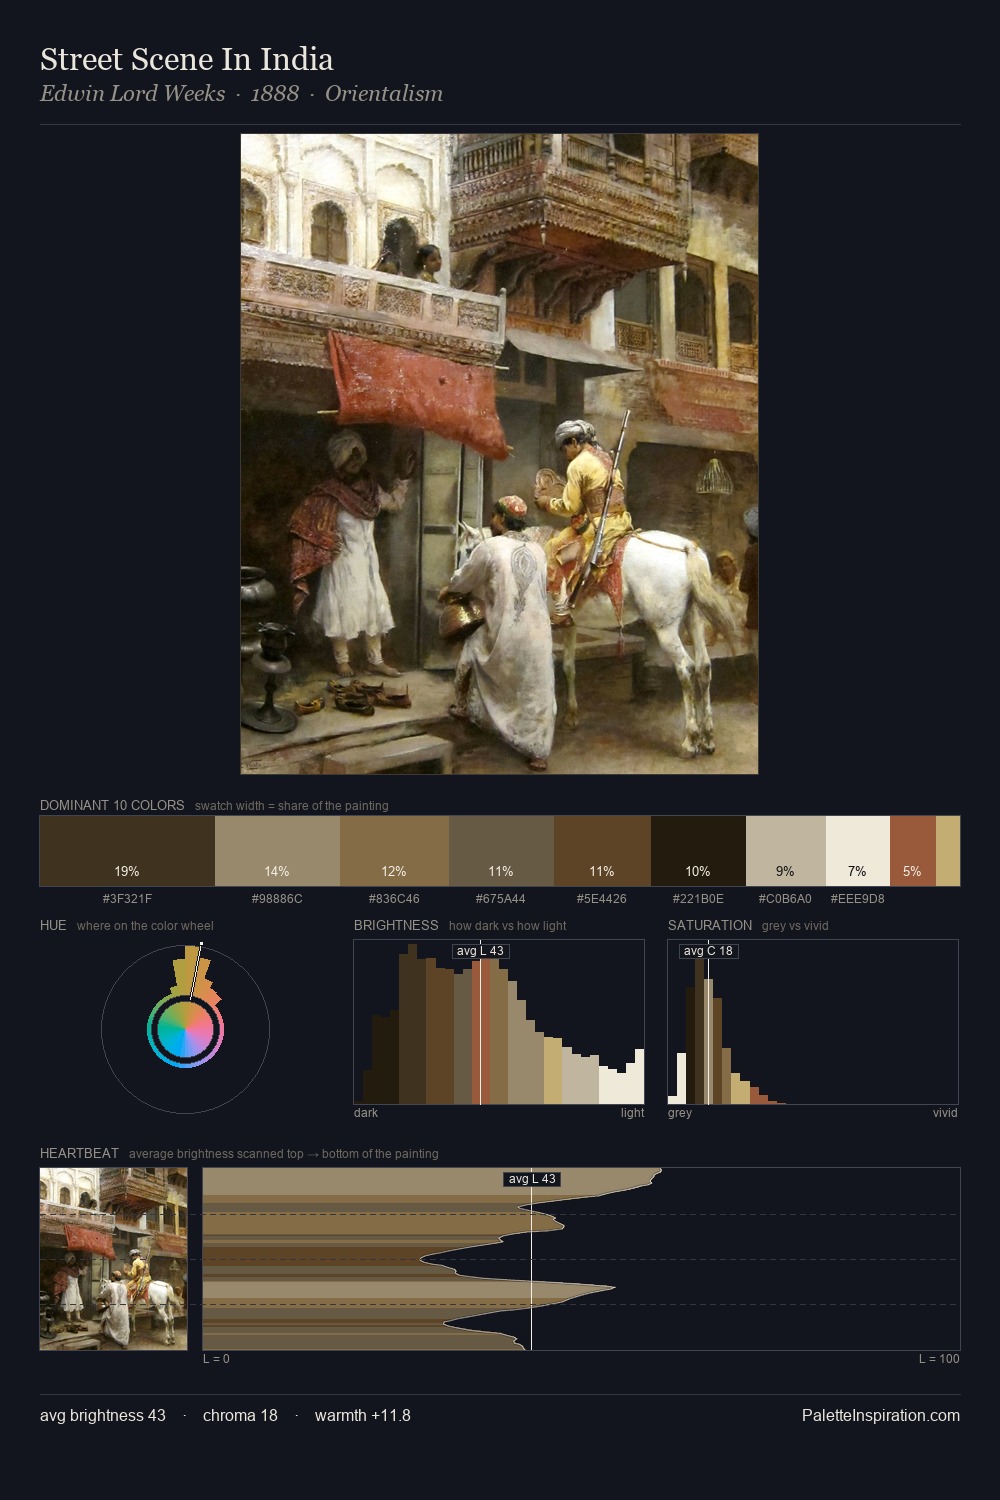Select the 11% #5E4426 brown swatch
The image size is (1000, 1500).
[x=602, y=851]
